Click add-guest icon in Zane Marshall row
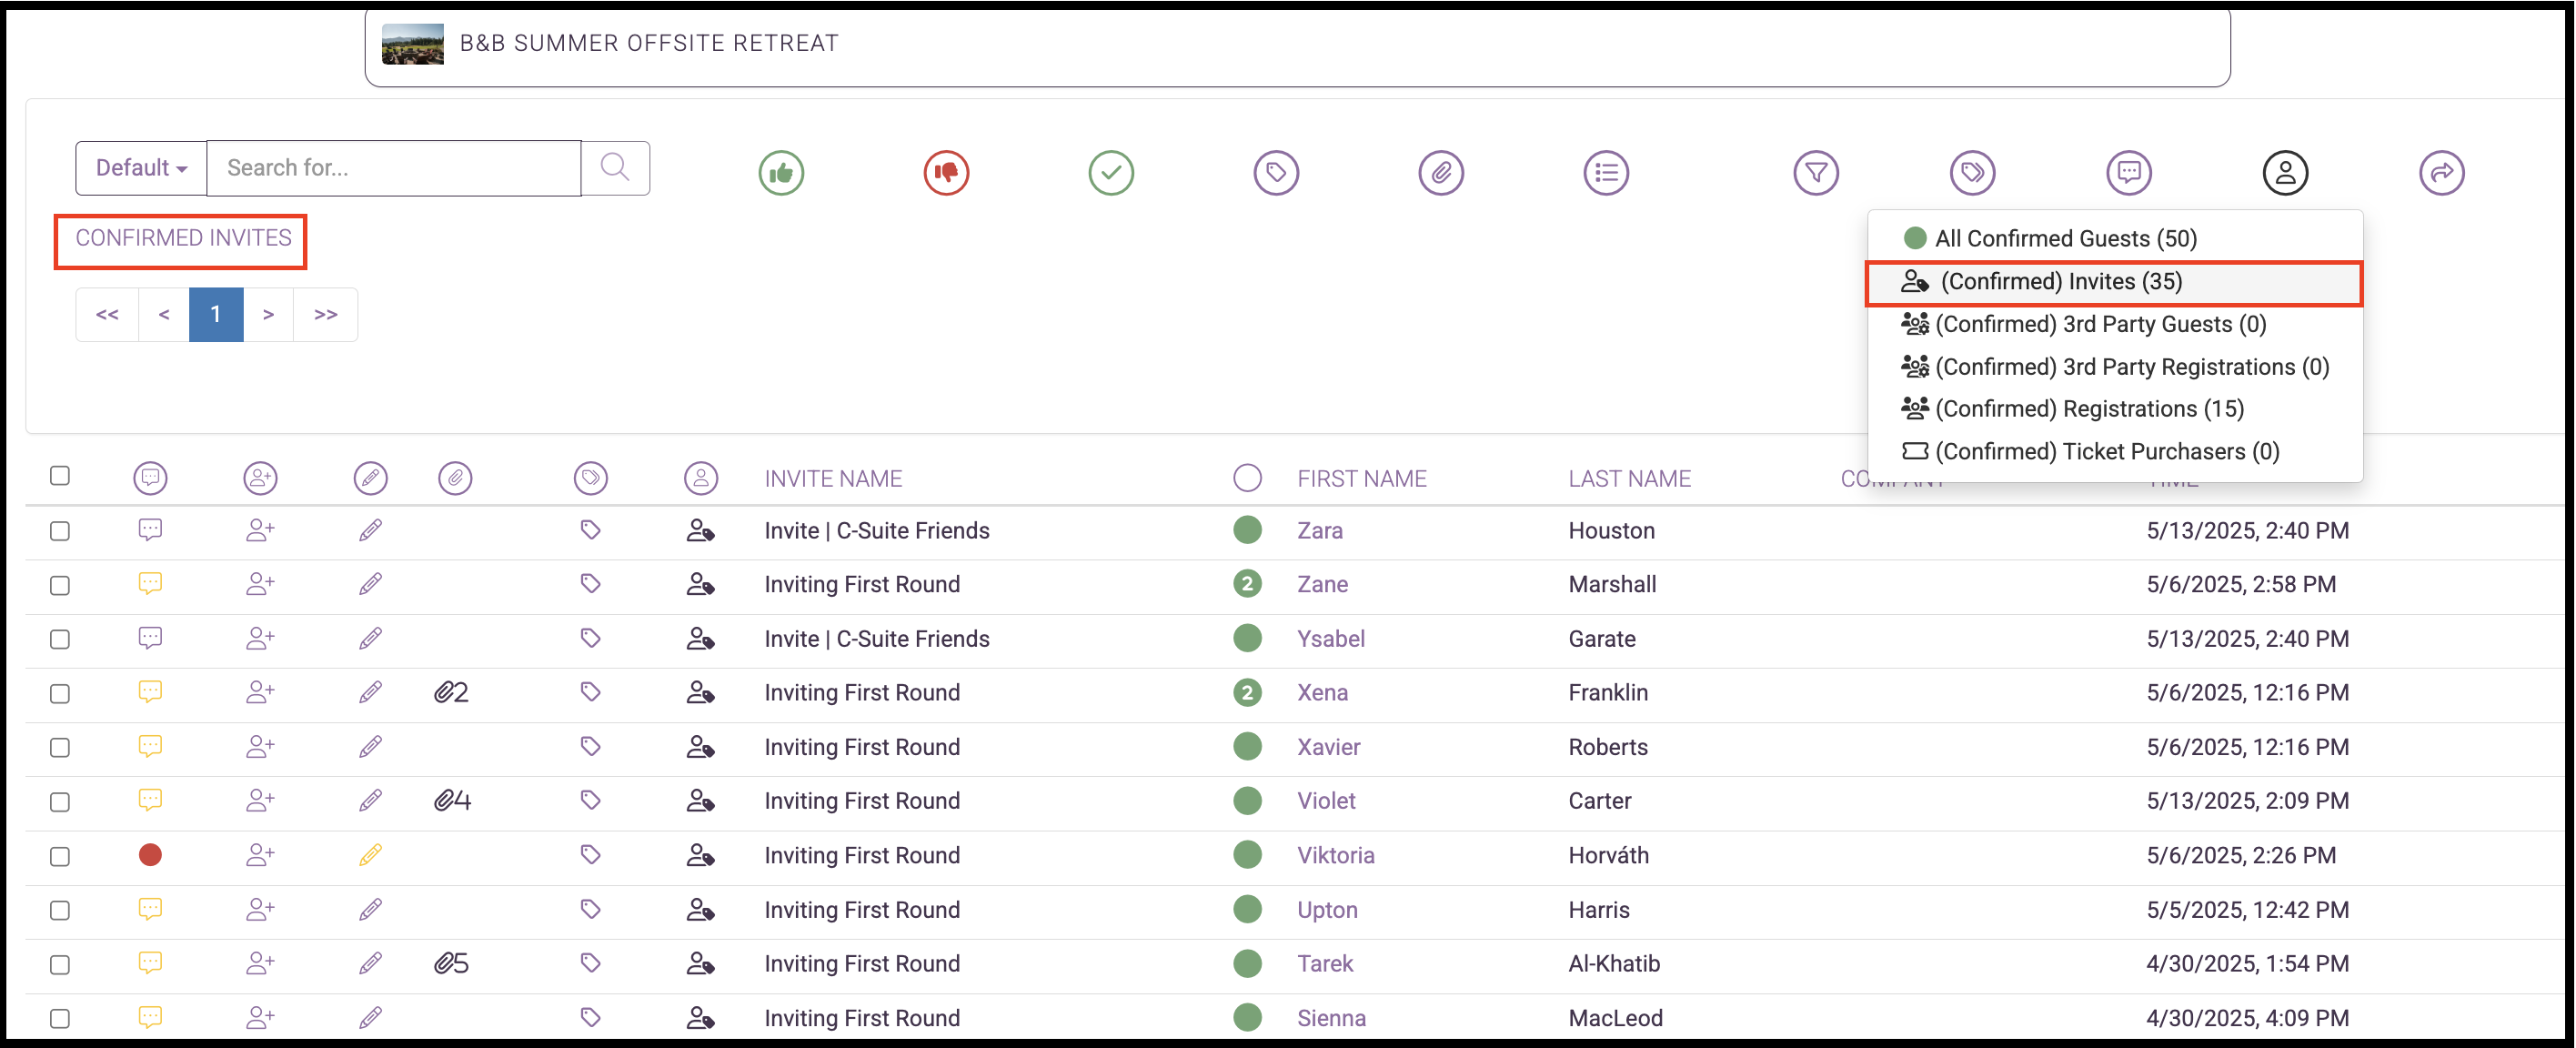Screen dimensions: 2576x1048 260,584
